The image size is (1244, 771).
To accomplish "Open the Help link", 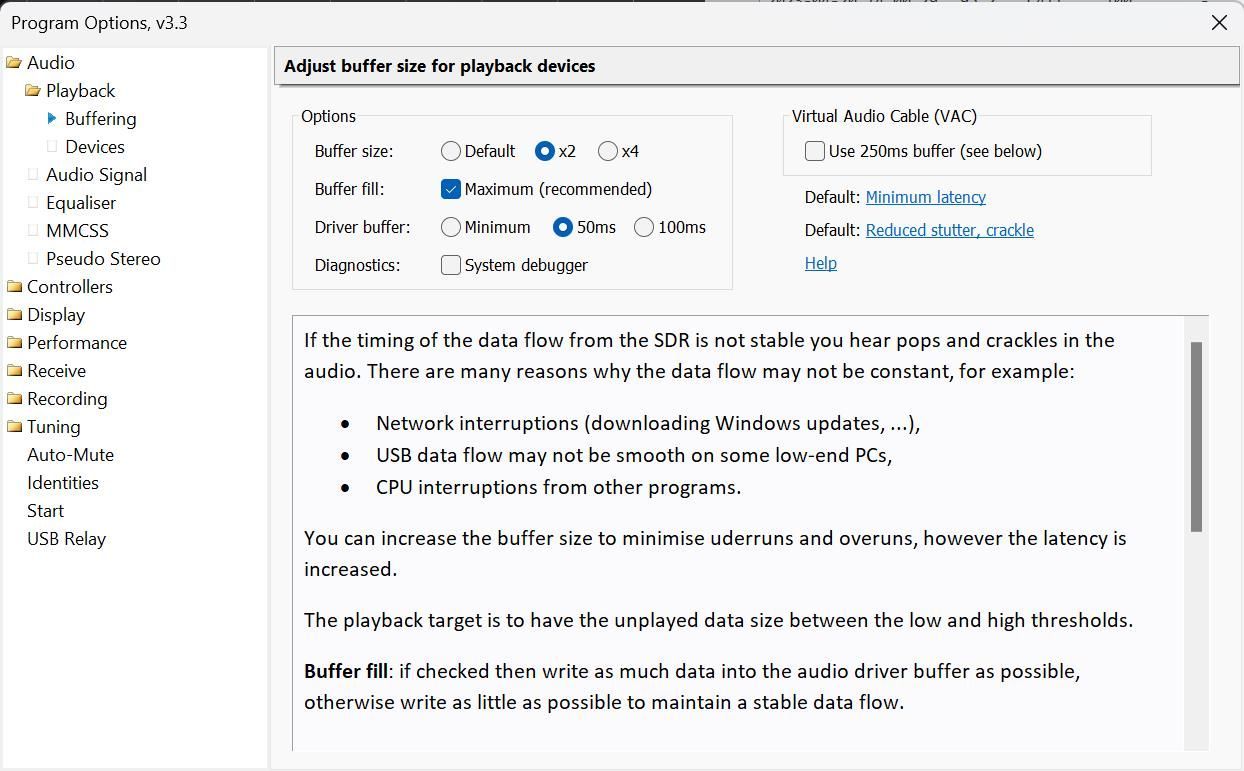I will click(x=820, y=264).
